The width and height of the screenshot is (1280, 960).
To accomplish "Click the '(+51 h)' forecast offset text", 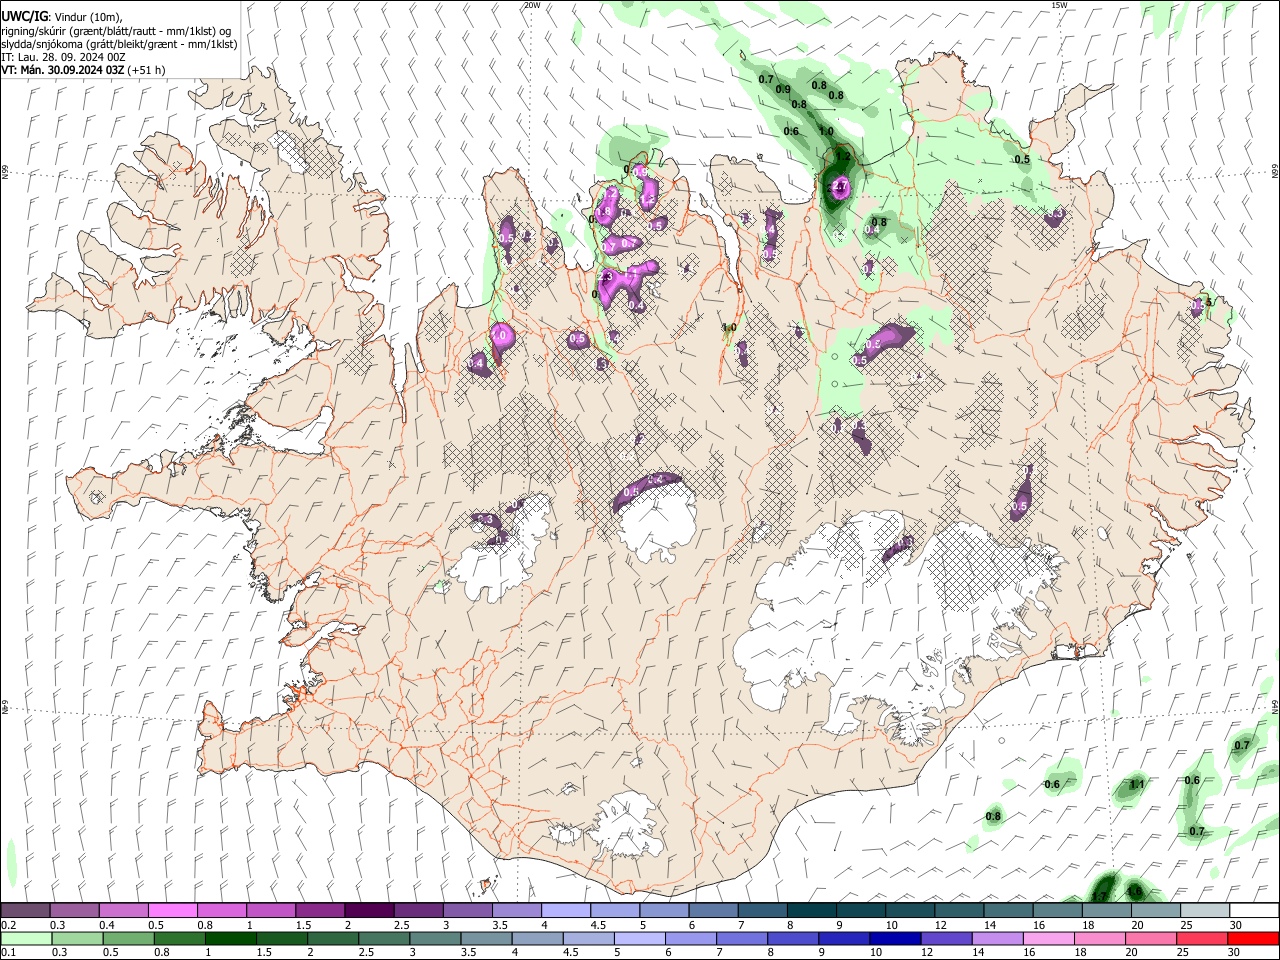I will click(x=147, y=70).
